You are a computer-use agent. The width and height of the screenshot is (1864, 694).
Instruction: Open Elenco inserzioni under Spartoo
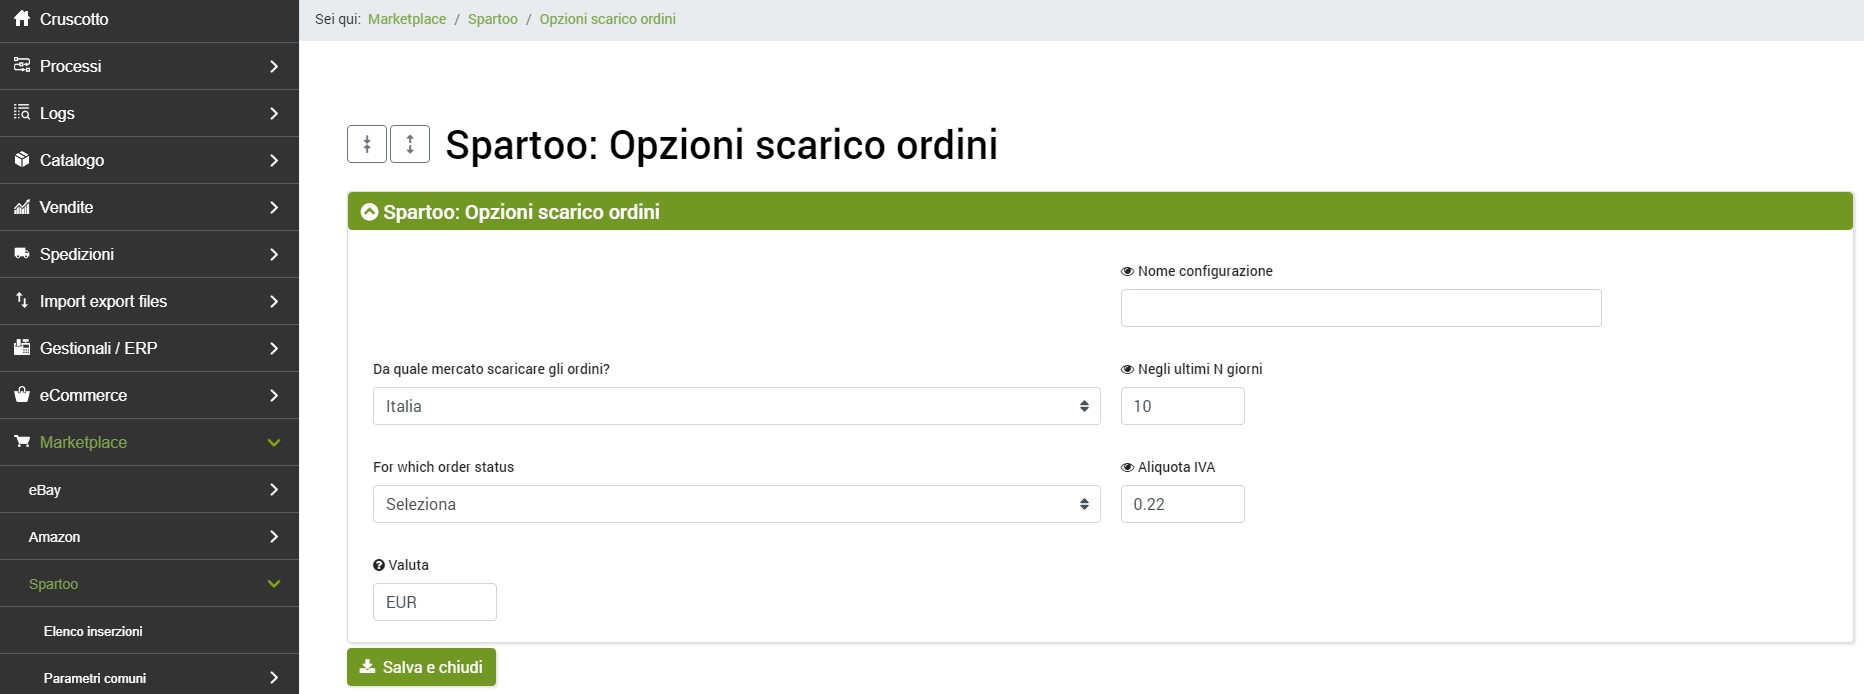(x=149, y=630)
